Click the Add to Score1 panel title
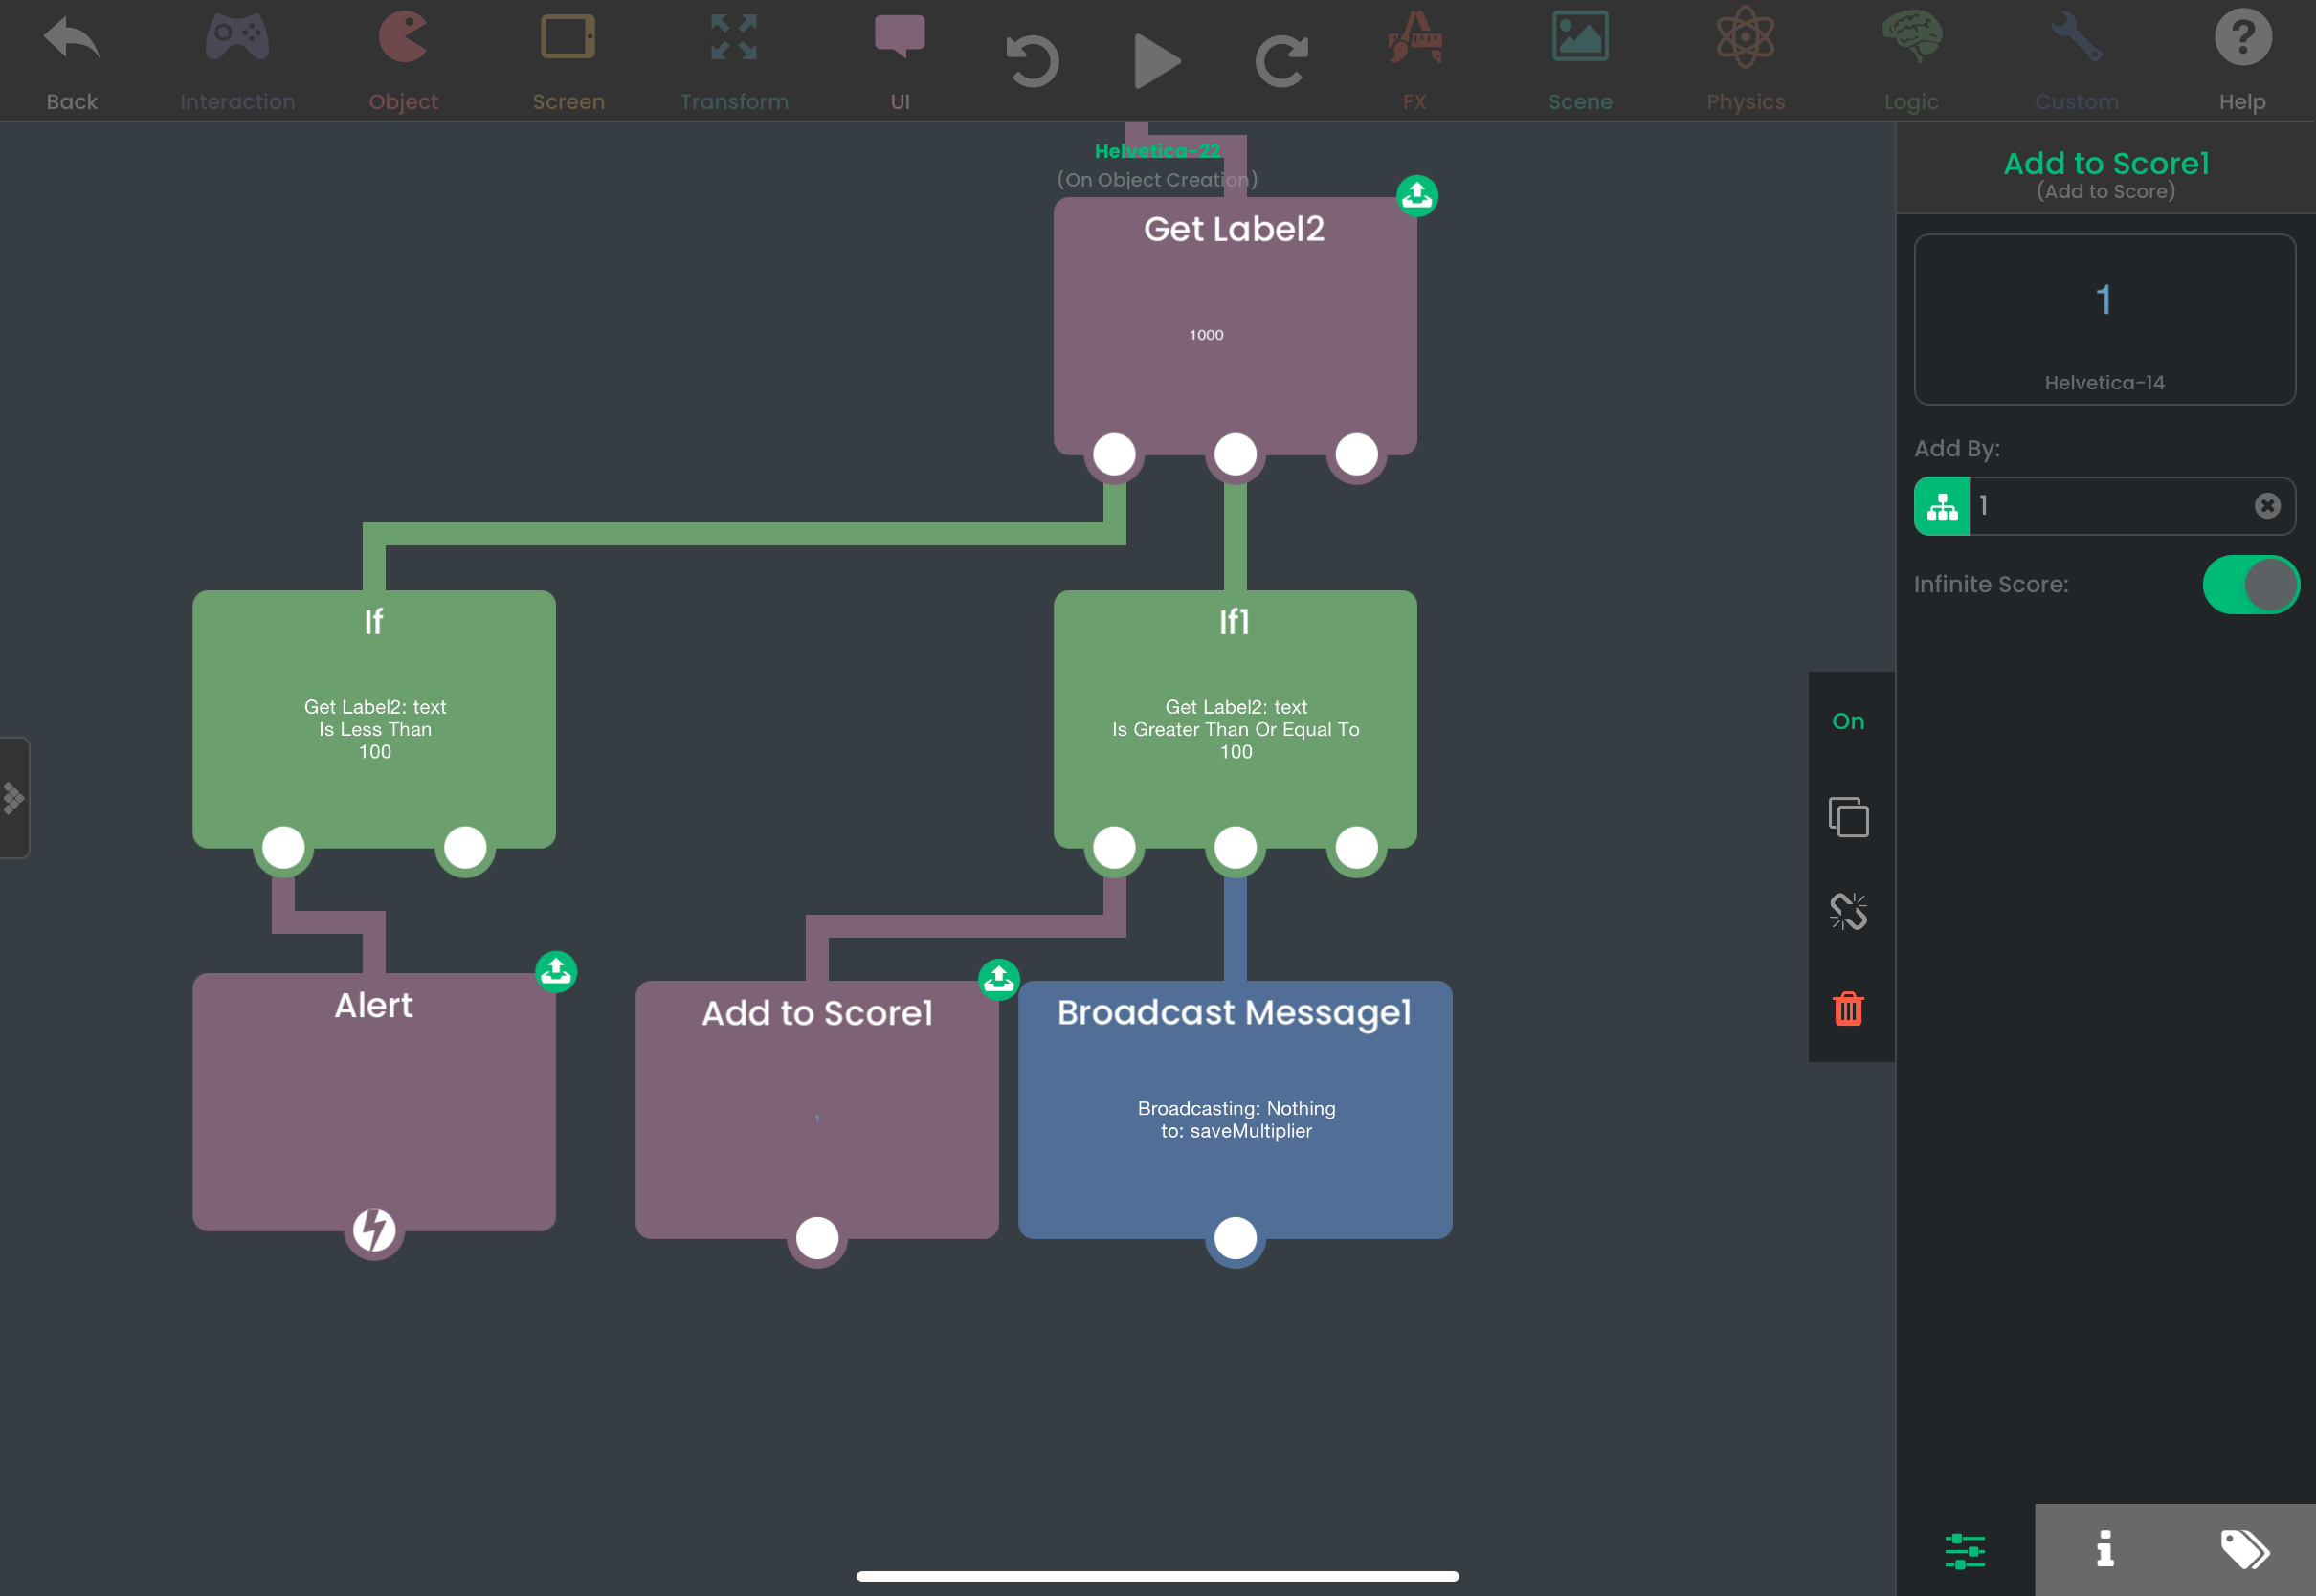2316x1596 pixels. (2106, 163)
